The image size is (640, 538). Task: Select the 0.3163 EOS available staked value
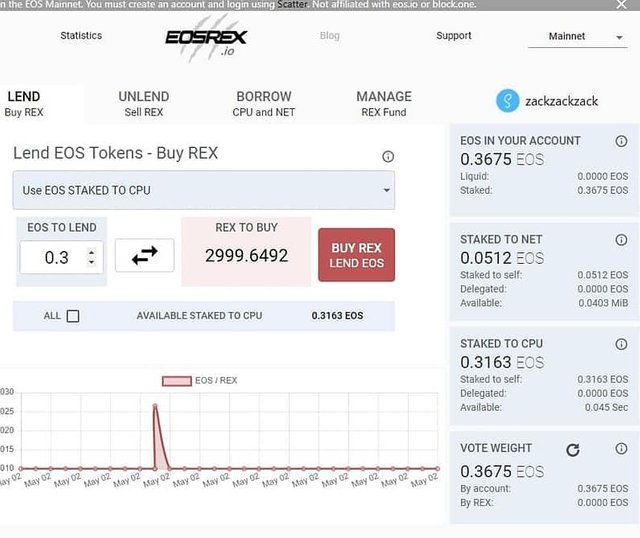coord(337,316)
